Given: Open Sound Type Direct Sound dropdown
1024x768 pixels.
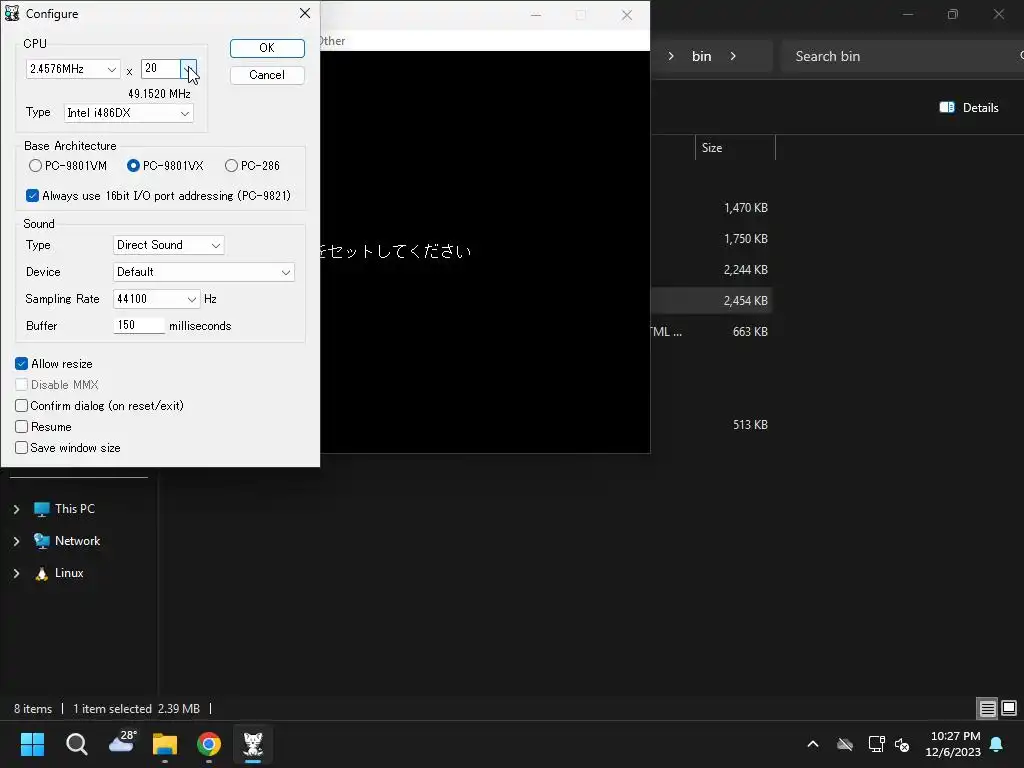Looking at the screenshot, I should pos(168,245).
